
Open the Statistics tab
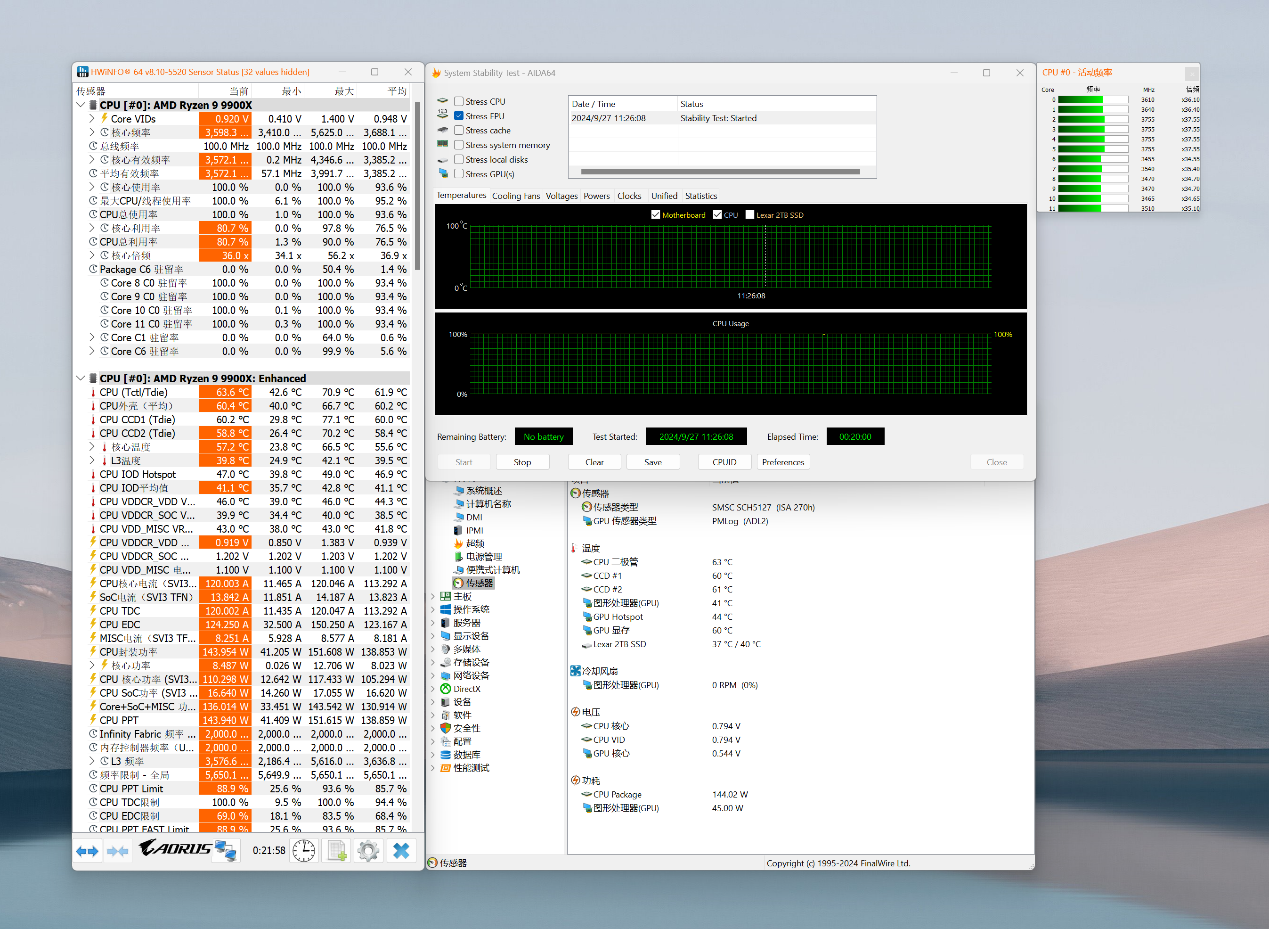click(701, 196)
